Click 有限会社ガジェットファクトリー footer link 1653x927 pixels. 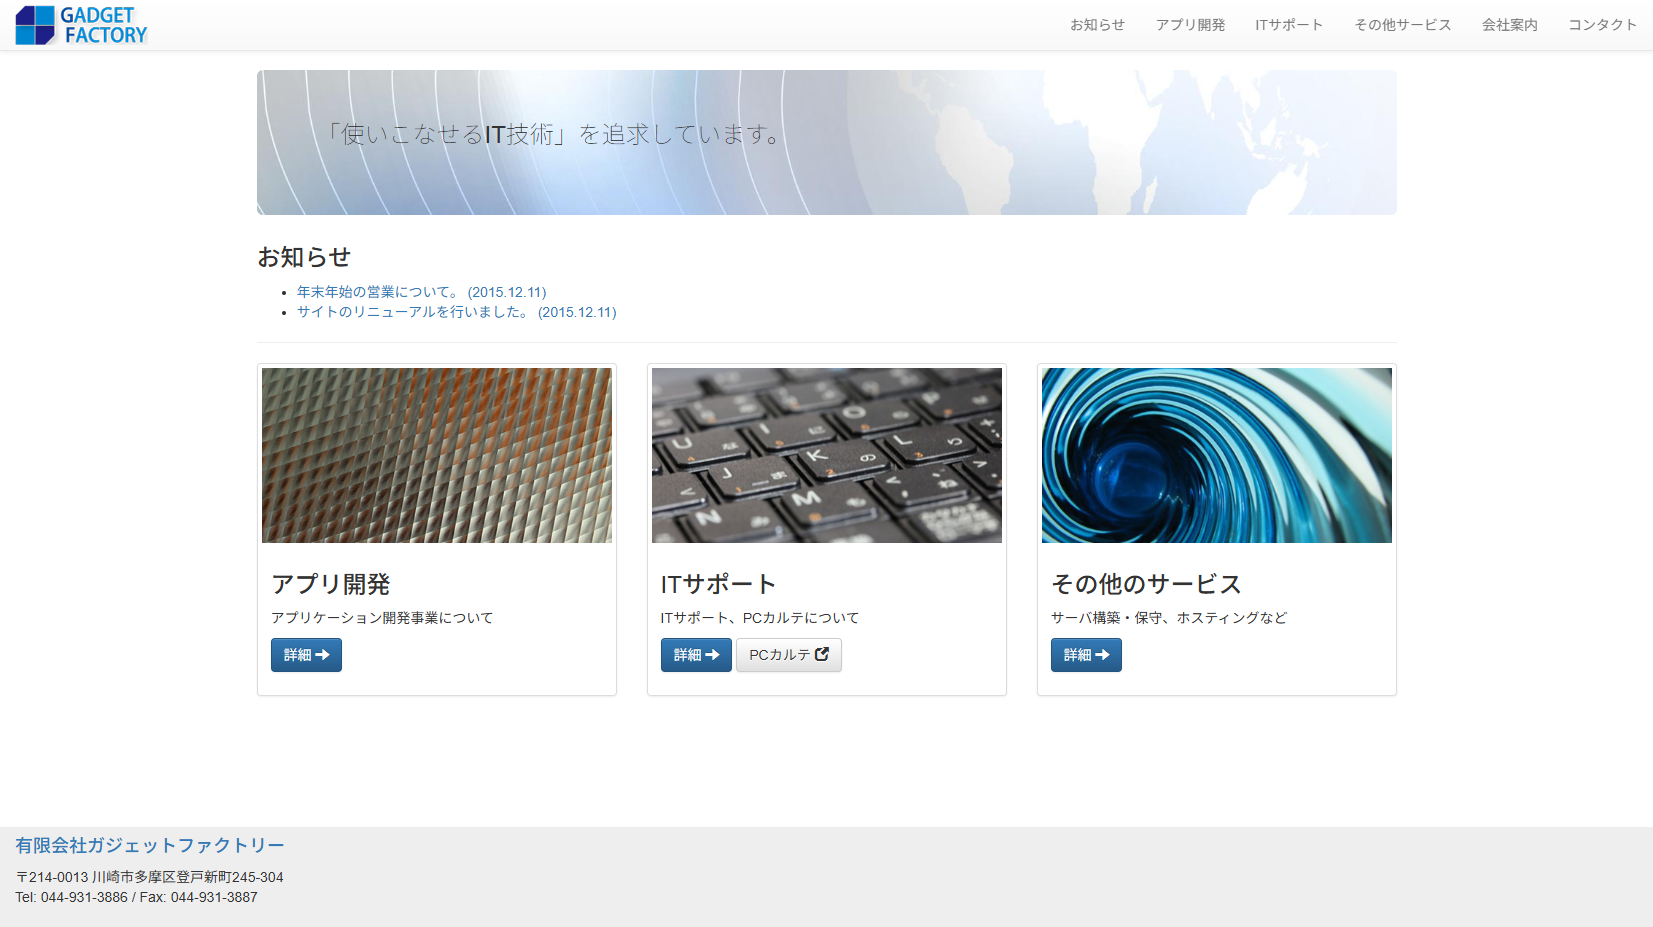coord(150,845)
